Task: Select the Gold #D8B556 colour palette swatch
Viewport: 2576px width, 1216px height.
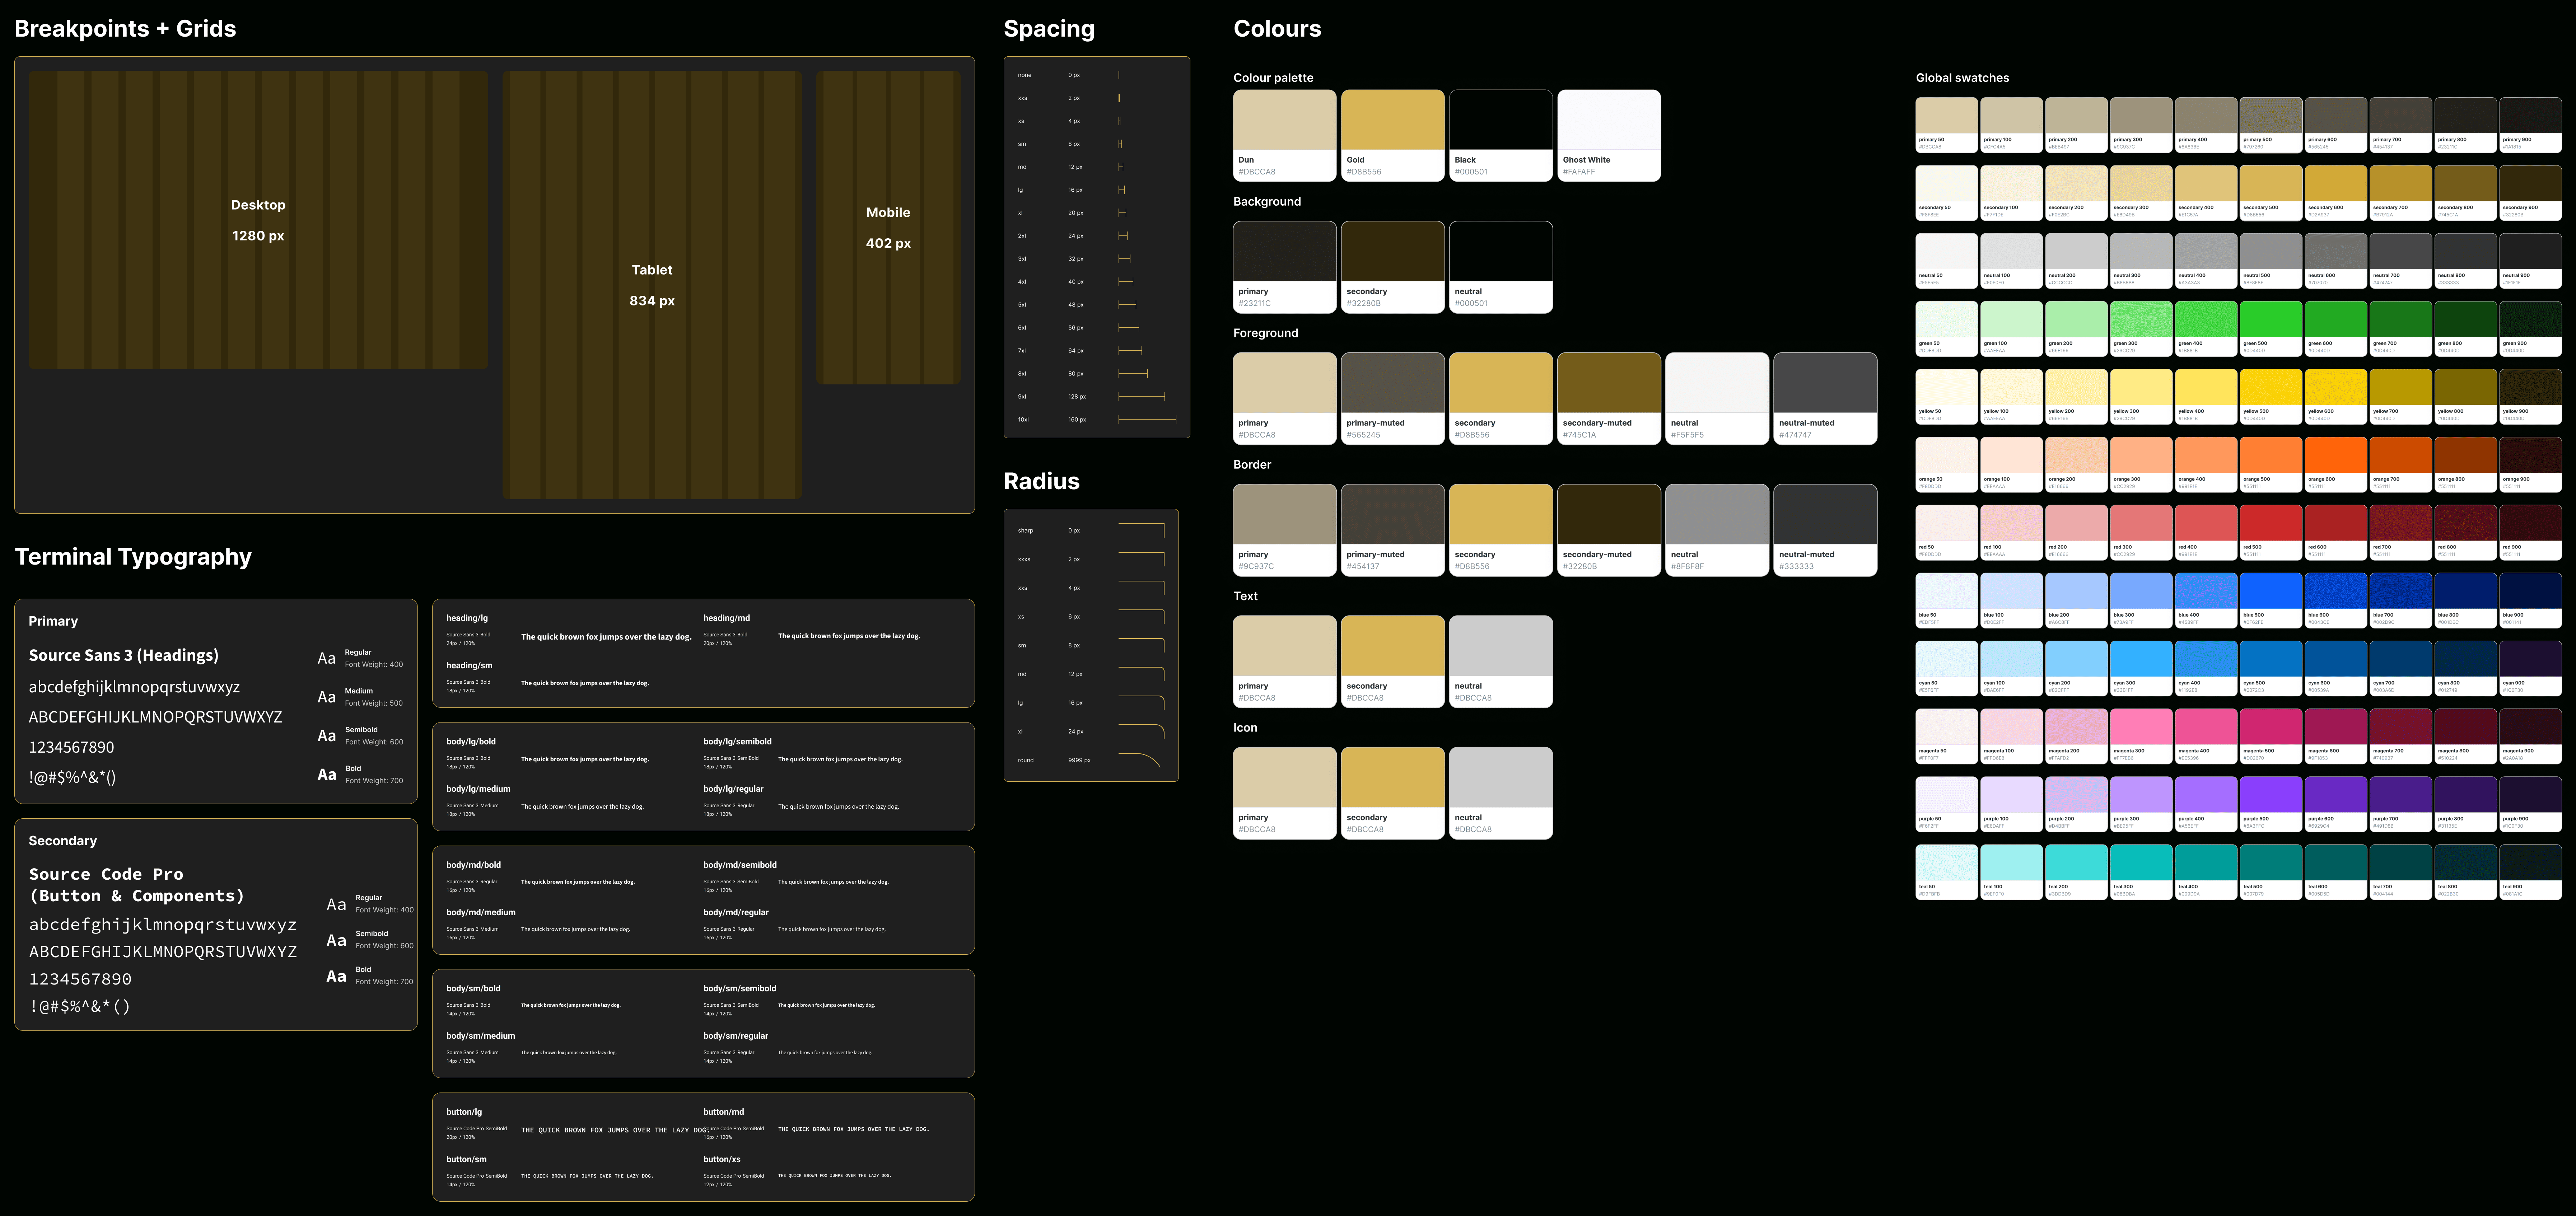Action: click(x=1392, y=135)
